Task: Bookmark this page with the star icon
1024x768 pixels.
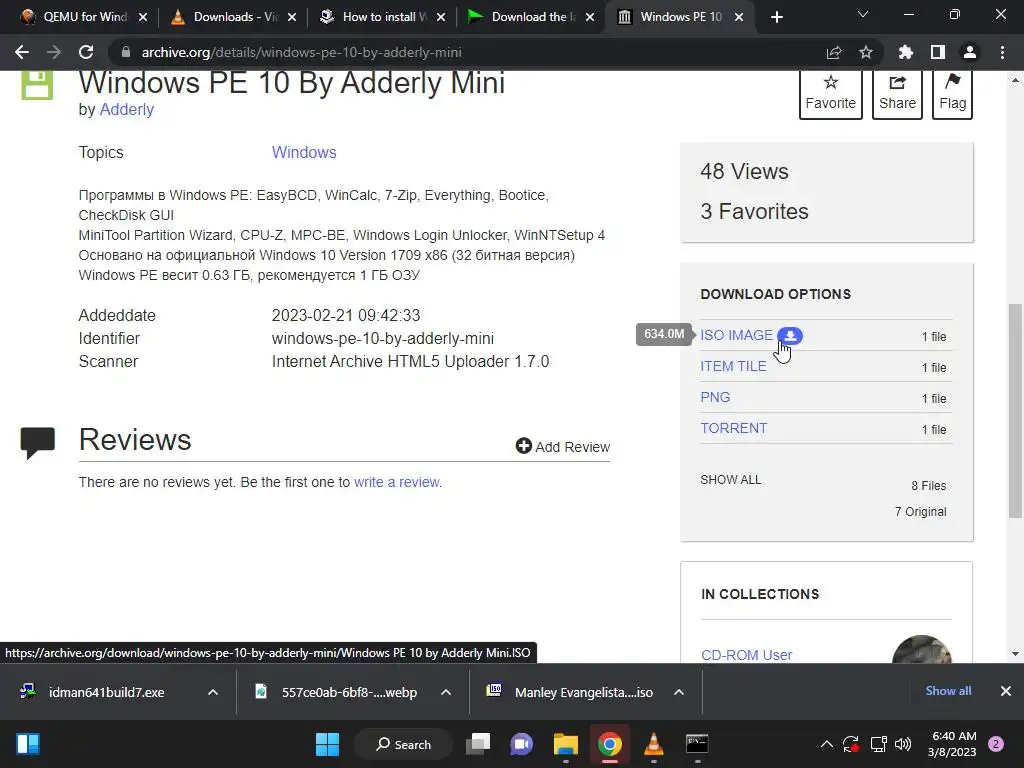Action: point(865,52)
